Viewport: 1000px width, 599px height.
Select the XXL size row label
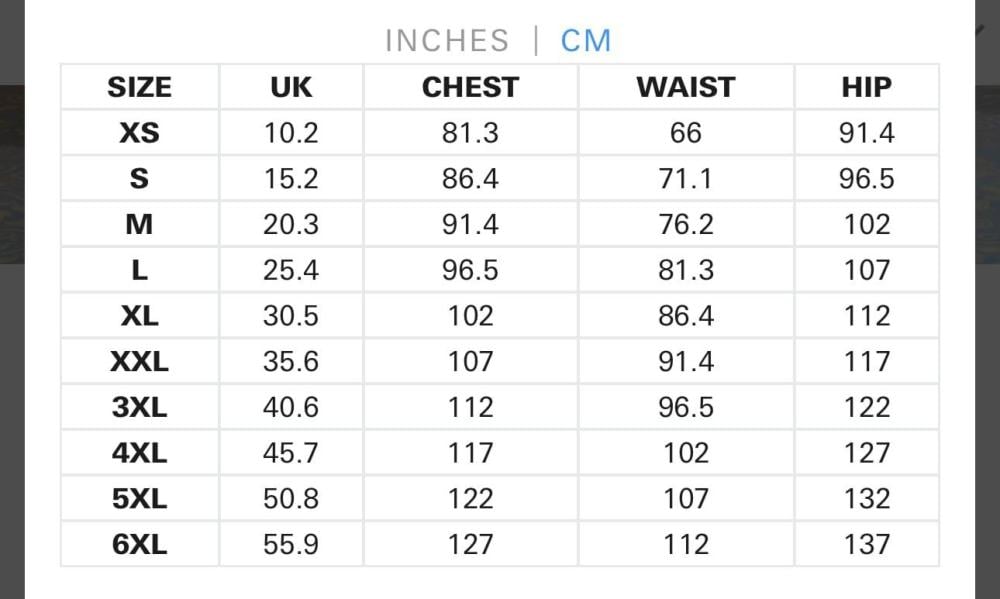click(139, 362)
